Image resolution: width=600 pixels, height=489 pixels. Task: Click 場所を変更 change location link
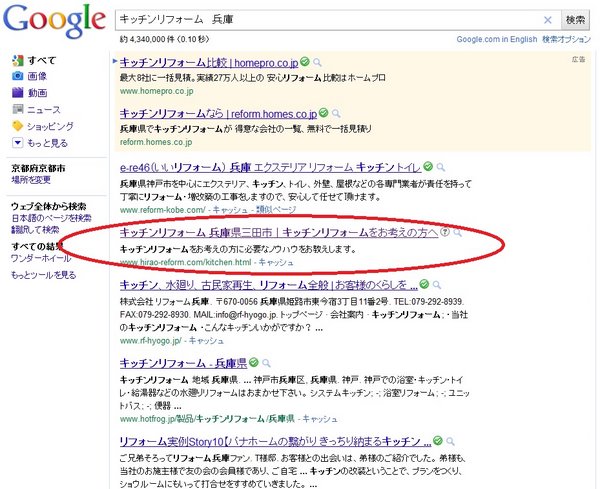31,179
